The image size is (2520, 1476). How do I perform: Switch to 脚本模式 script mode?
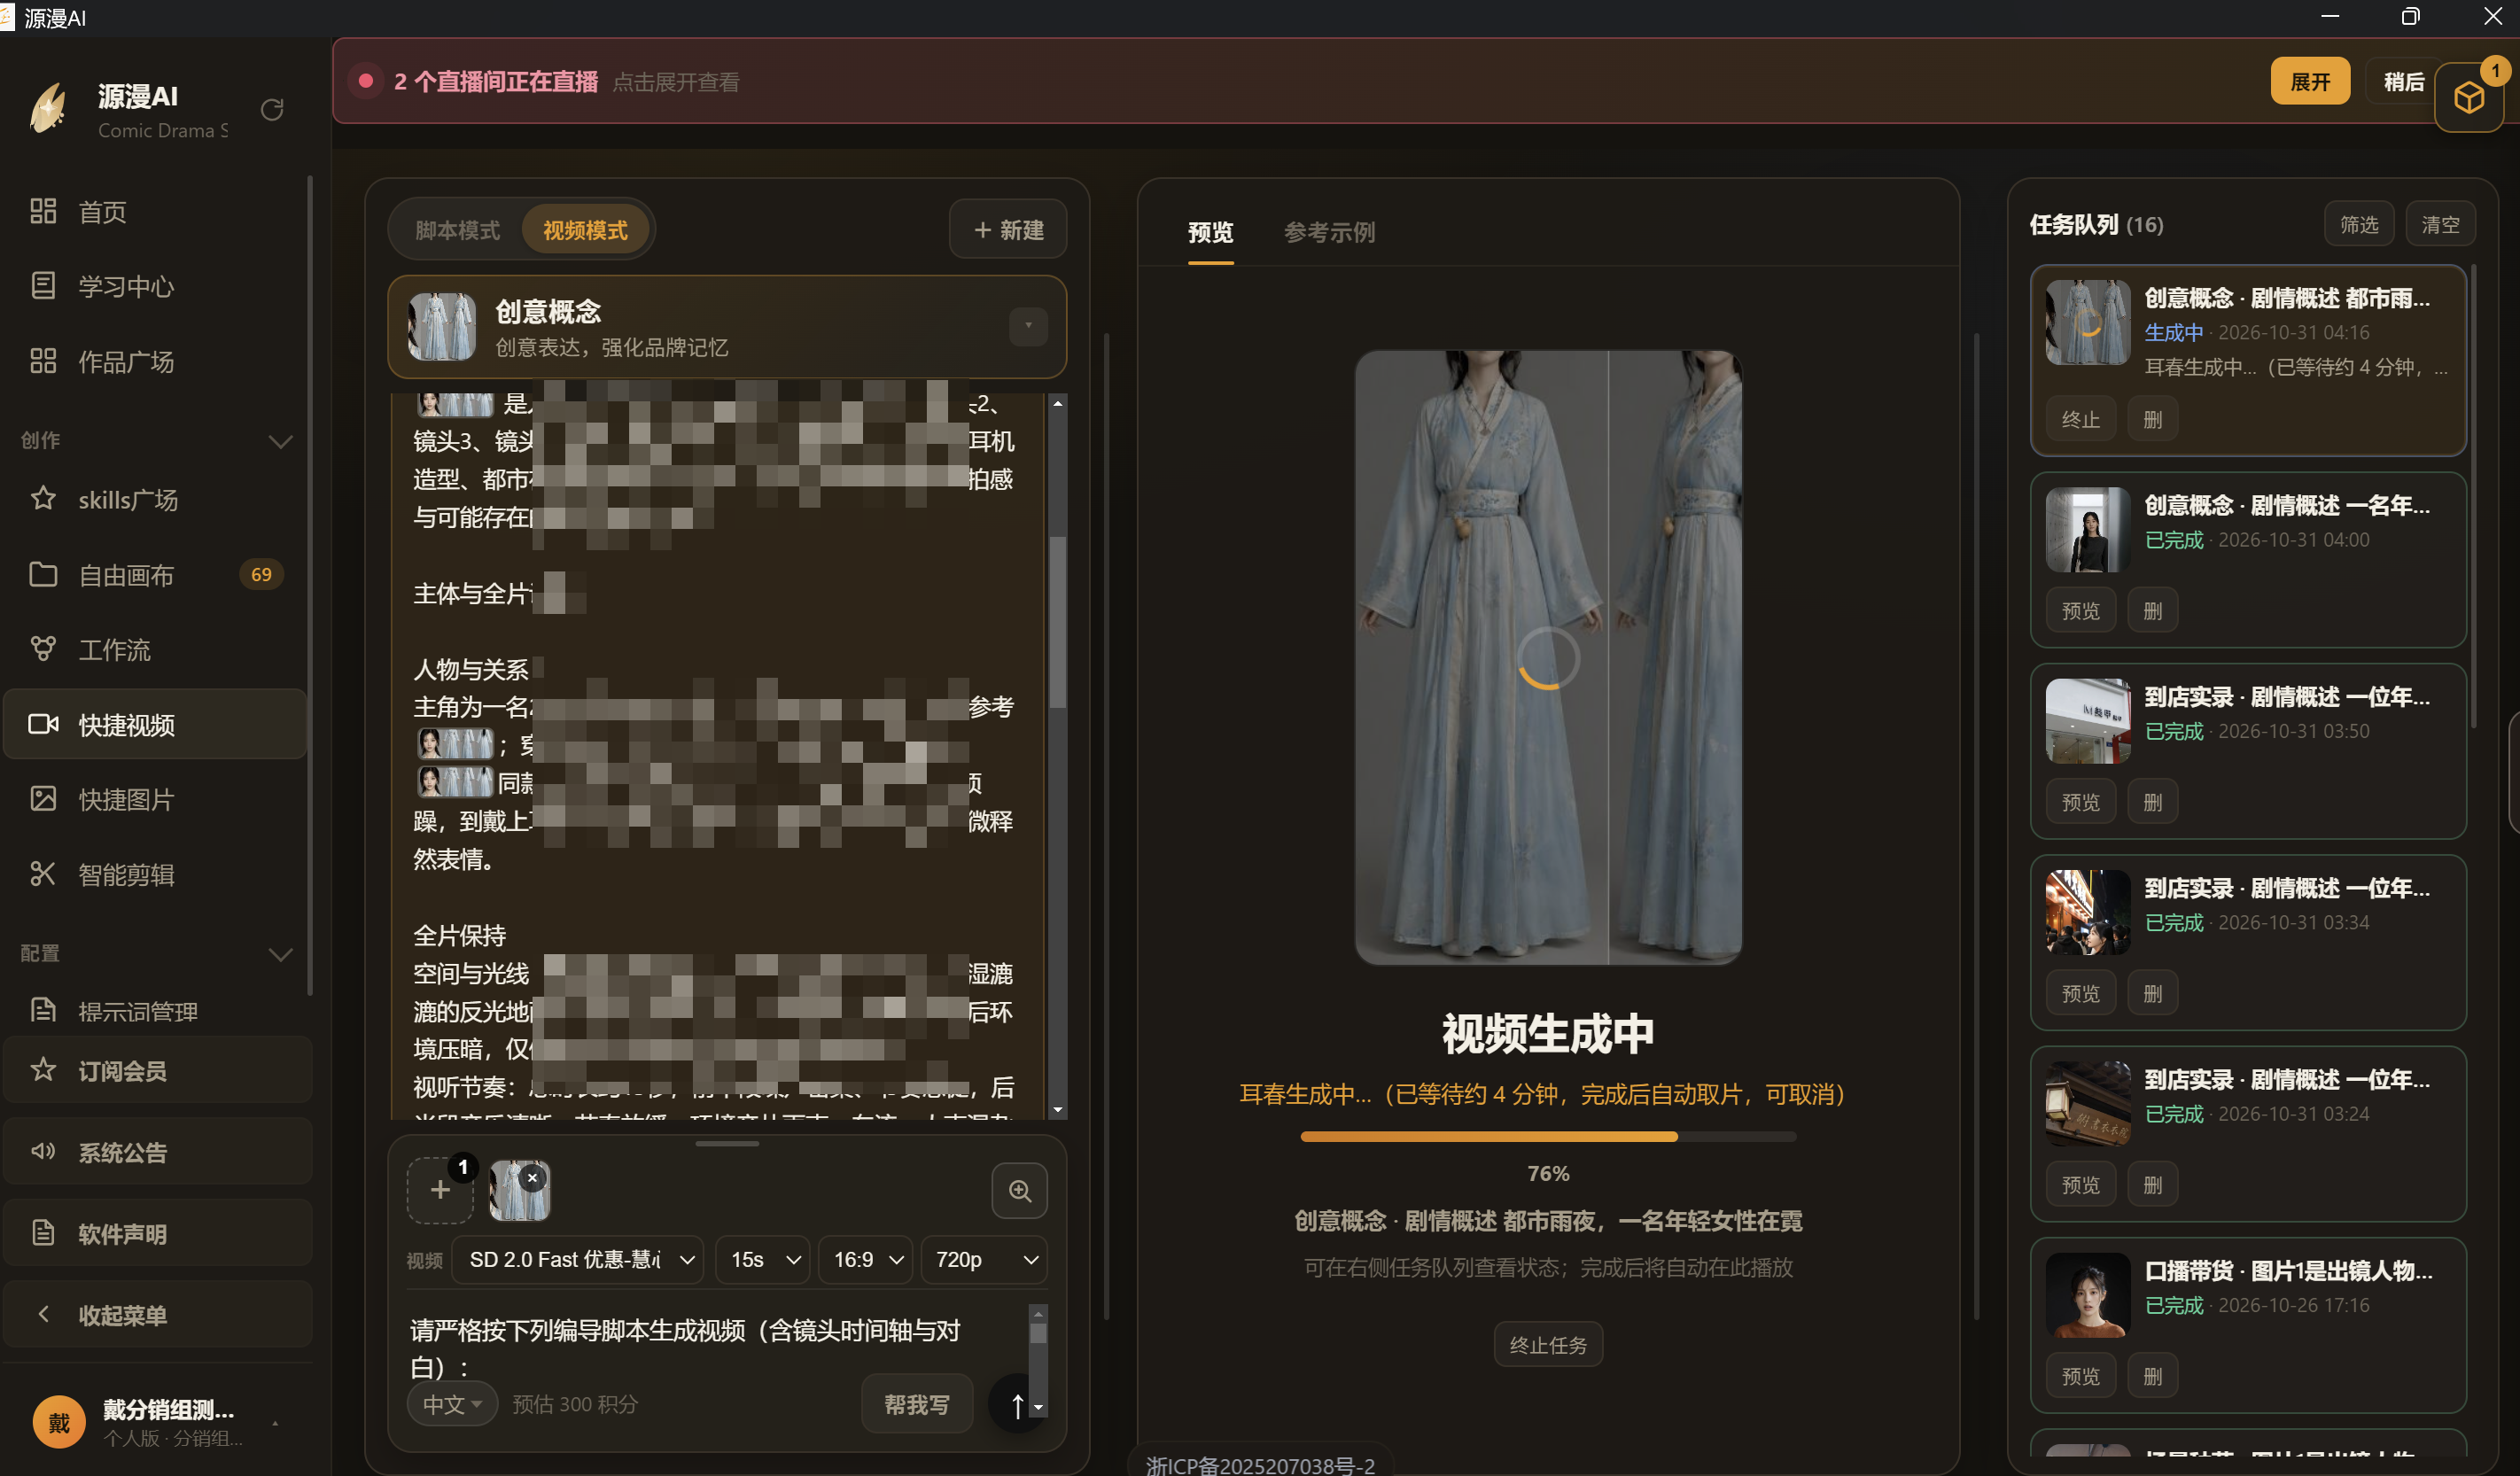point(457,230)
